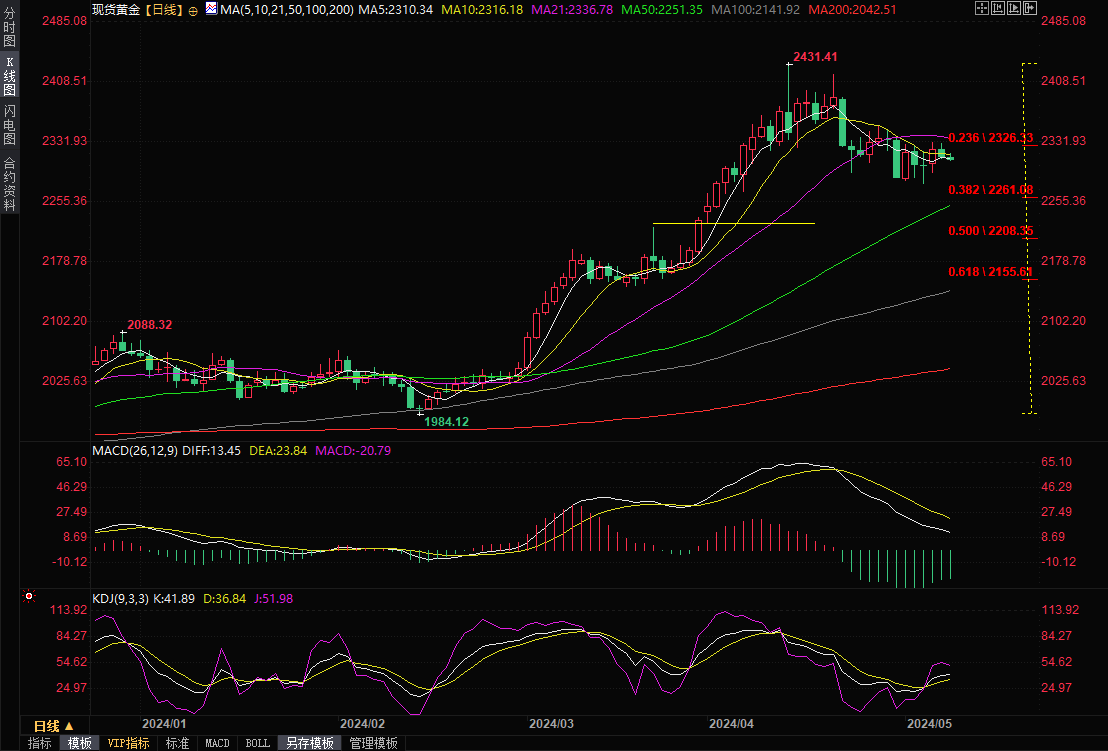Select the 指标 bottom tab

[x=40, y=743]
